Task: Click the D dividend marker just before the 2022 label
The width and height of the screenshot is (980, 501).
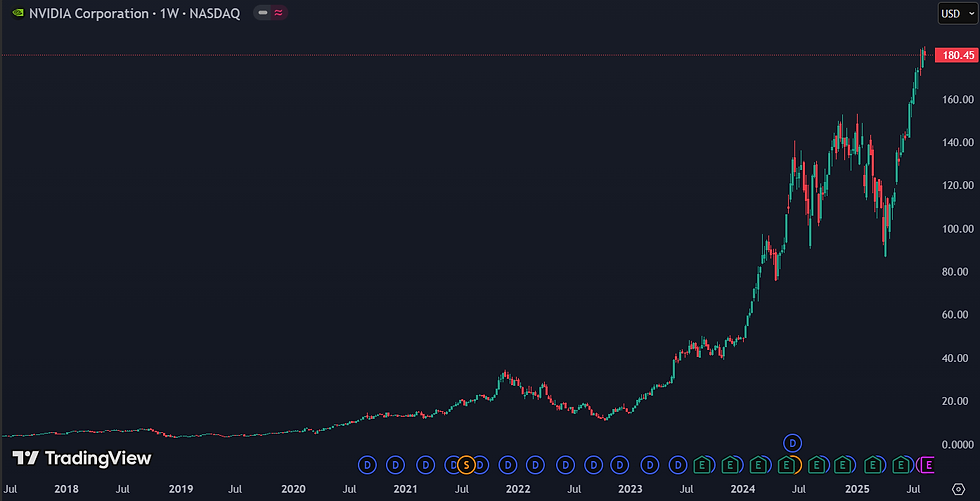Action: point(508,465)
